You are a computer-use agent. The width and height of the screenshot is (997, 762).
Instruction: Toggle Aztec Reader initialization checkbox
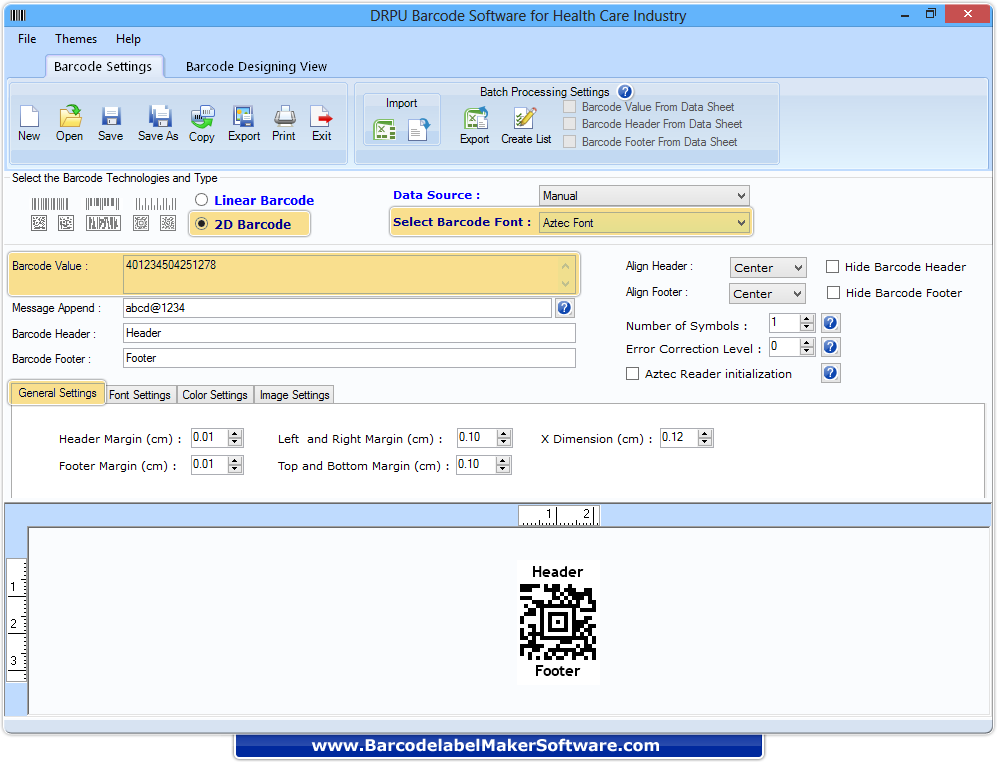click(633, 373)
